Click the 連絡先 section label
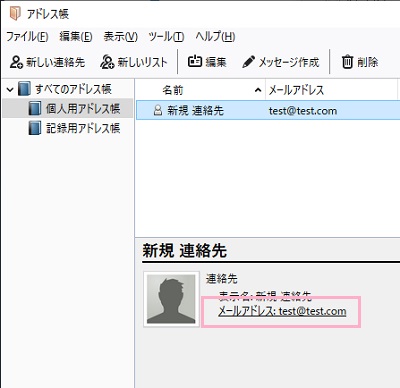Viewport: 400px width, 388px height. pyautogui.click(x=221, y=278)
